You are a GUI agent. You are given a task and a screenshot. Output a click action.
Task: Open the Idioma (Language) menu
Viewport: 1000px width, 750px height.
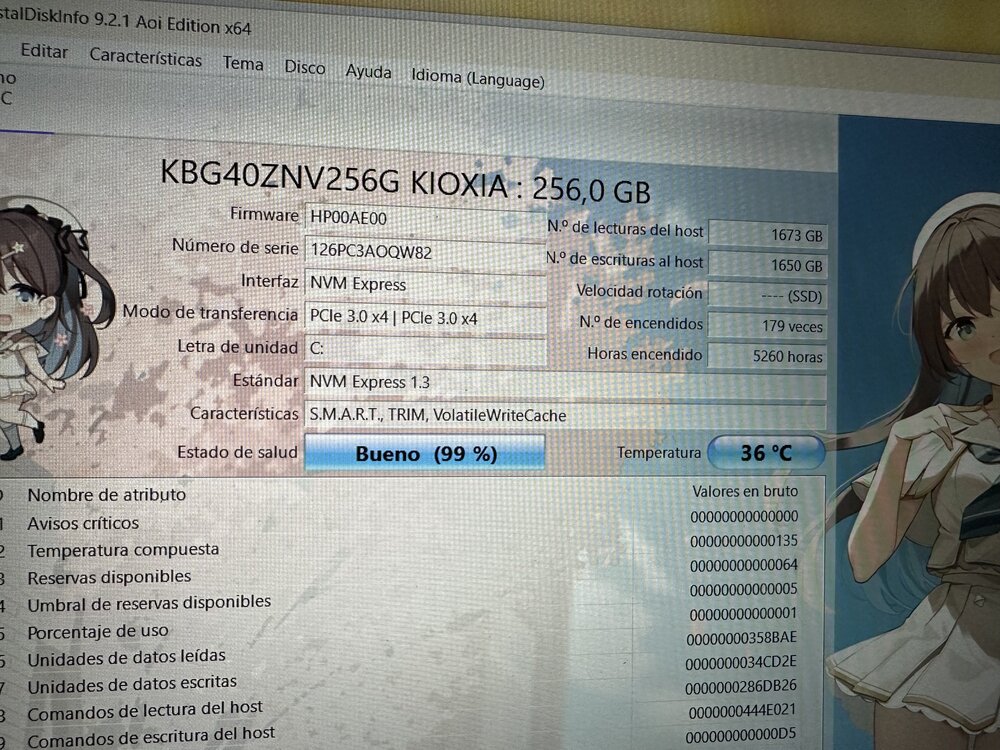pos(478,78)
